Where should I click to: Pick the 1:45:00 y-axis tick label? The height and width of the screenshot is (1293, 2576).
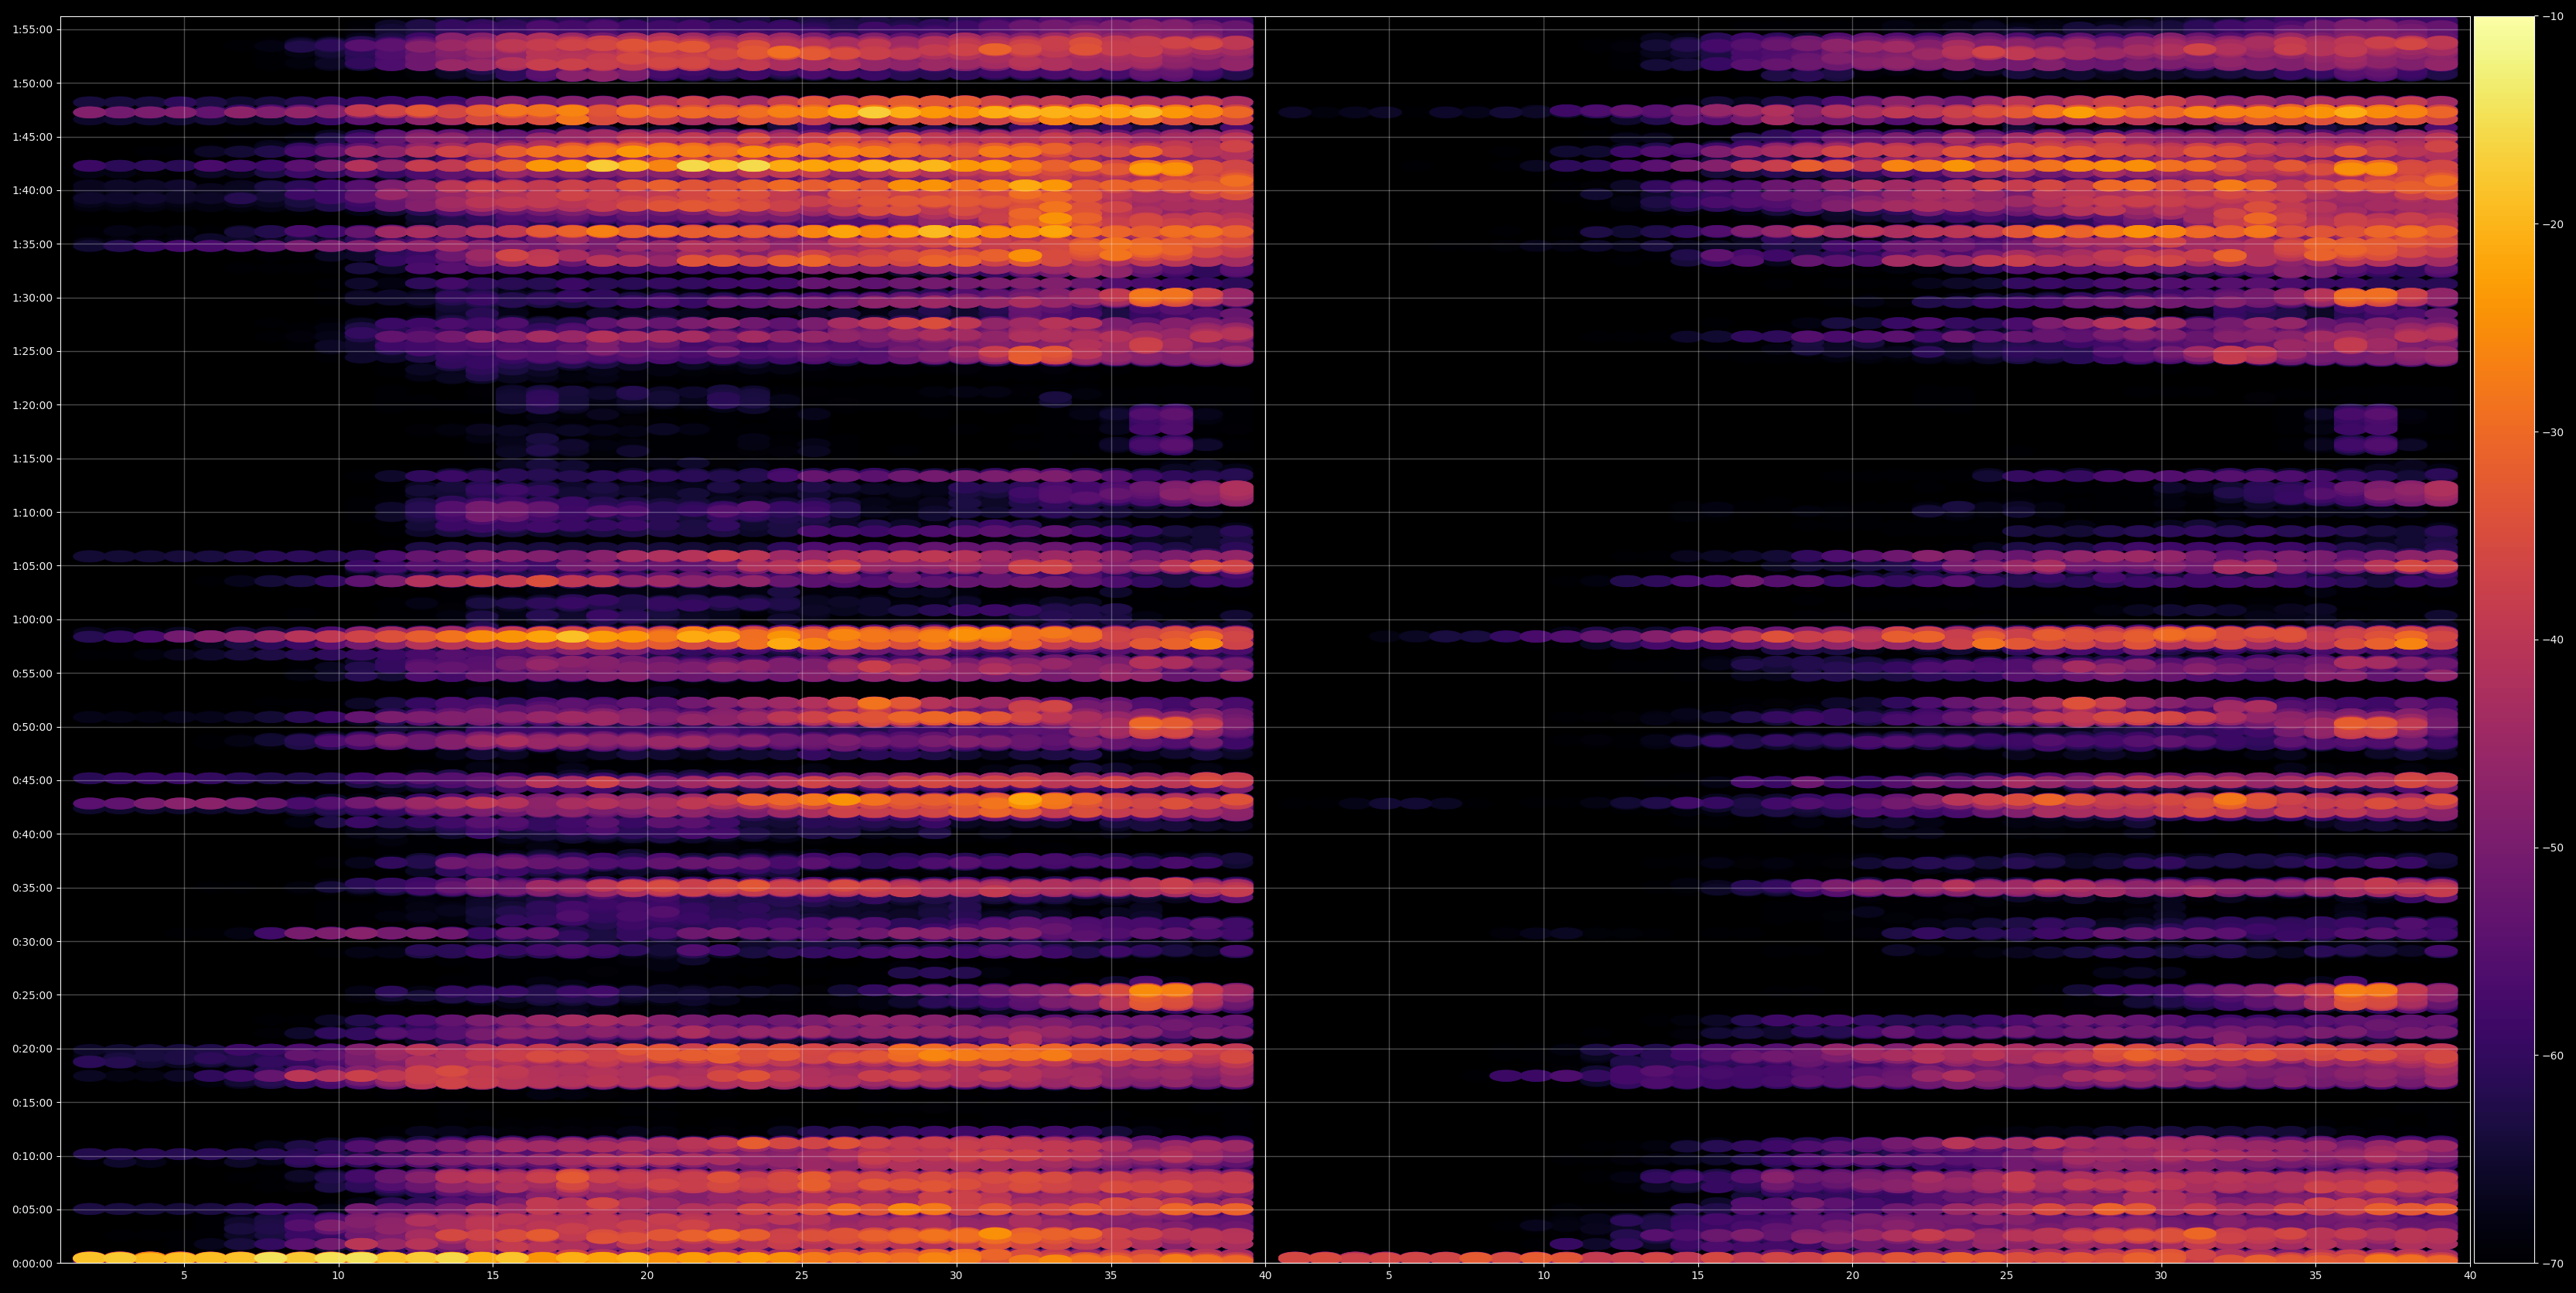[32, 137]
